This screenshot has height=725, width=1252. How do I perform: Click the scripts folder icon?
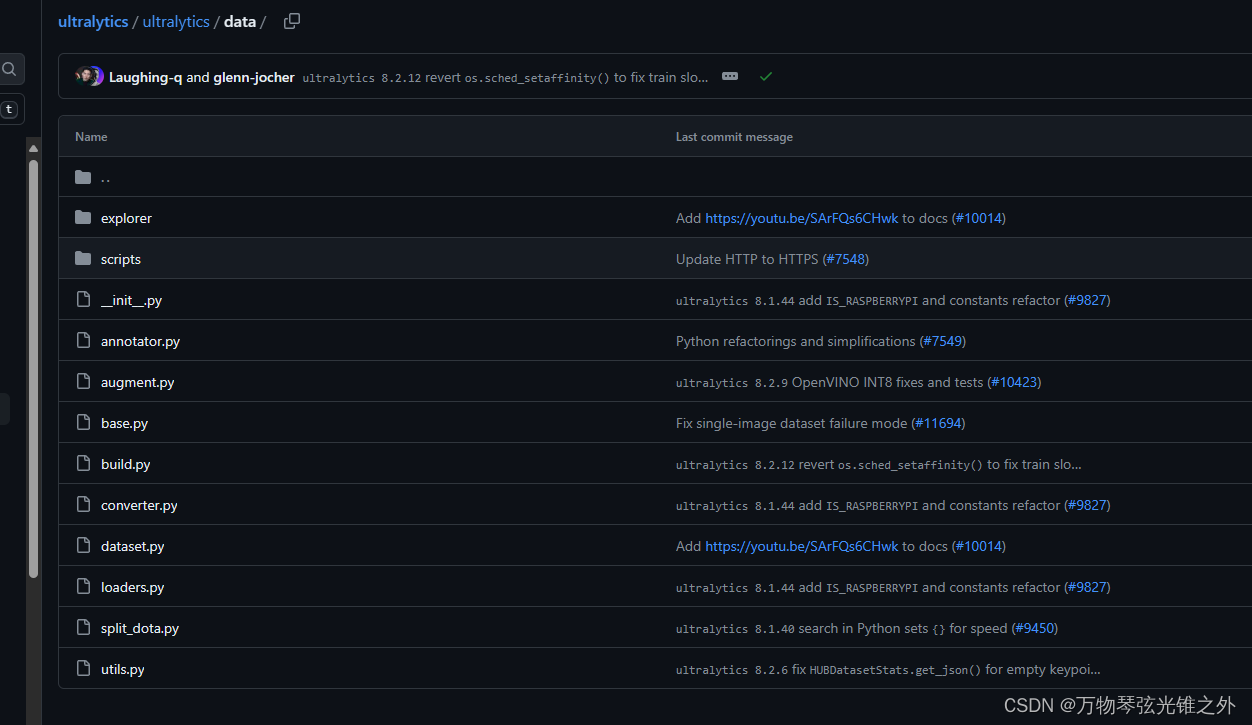coord(83,259)
